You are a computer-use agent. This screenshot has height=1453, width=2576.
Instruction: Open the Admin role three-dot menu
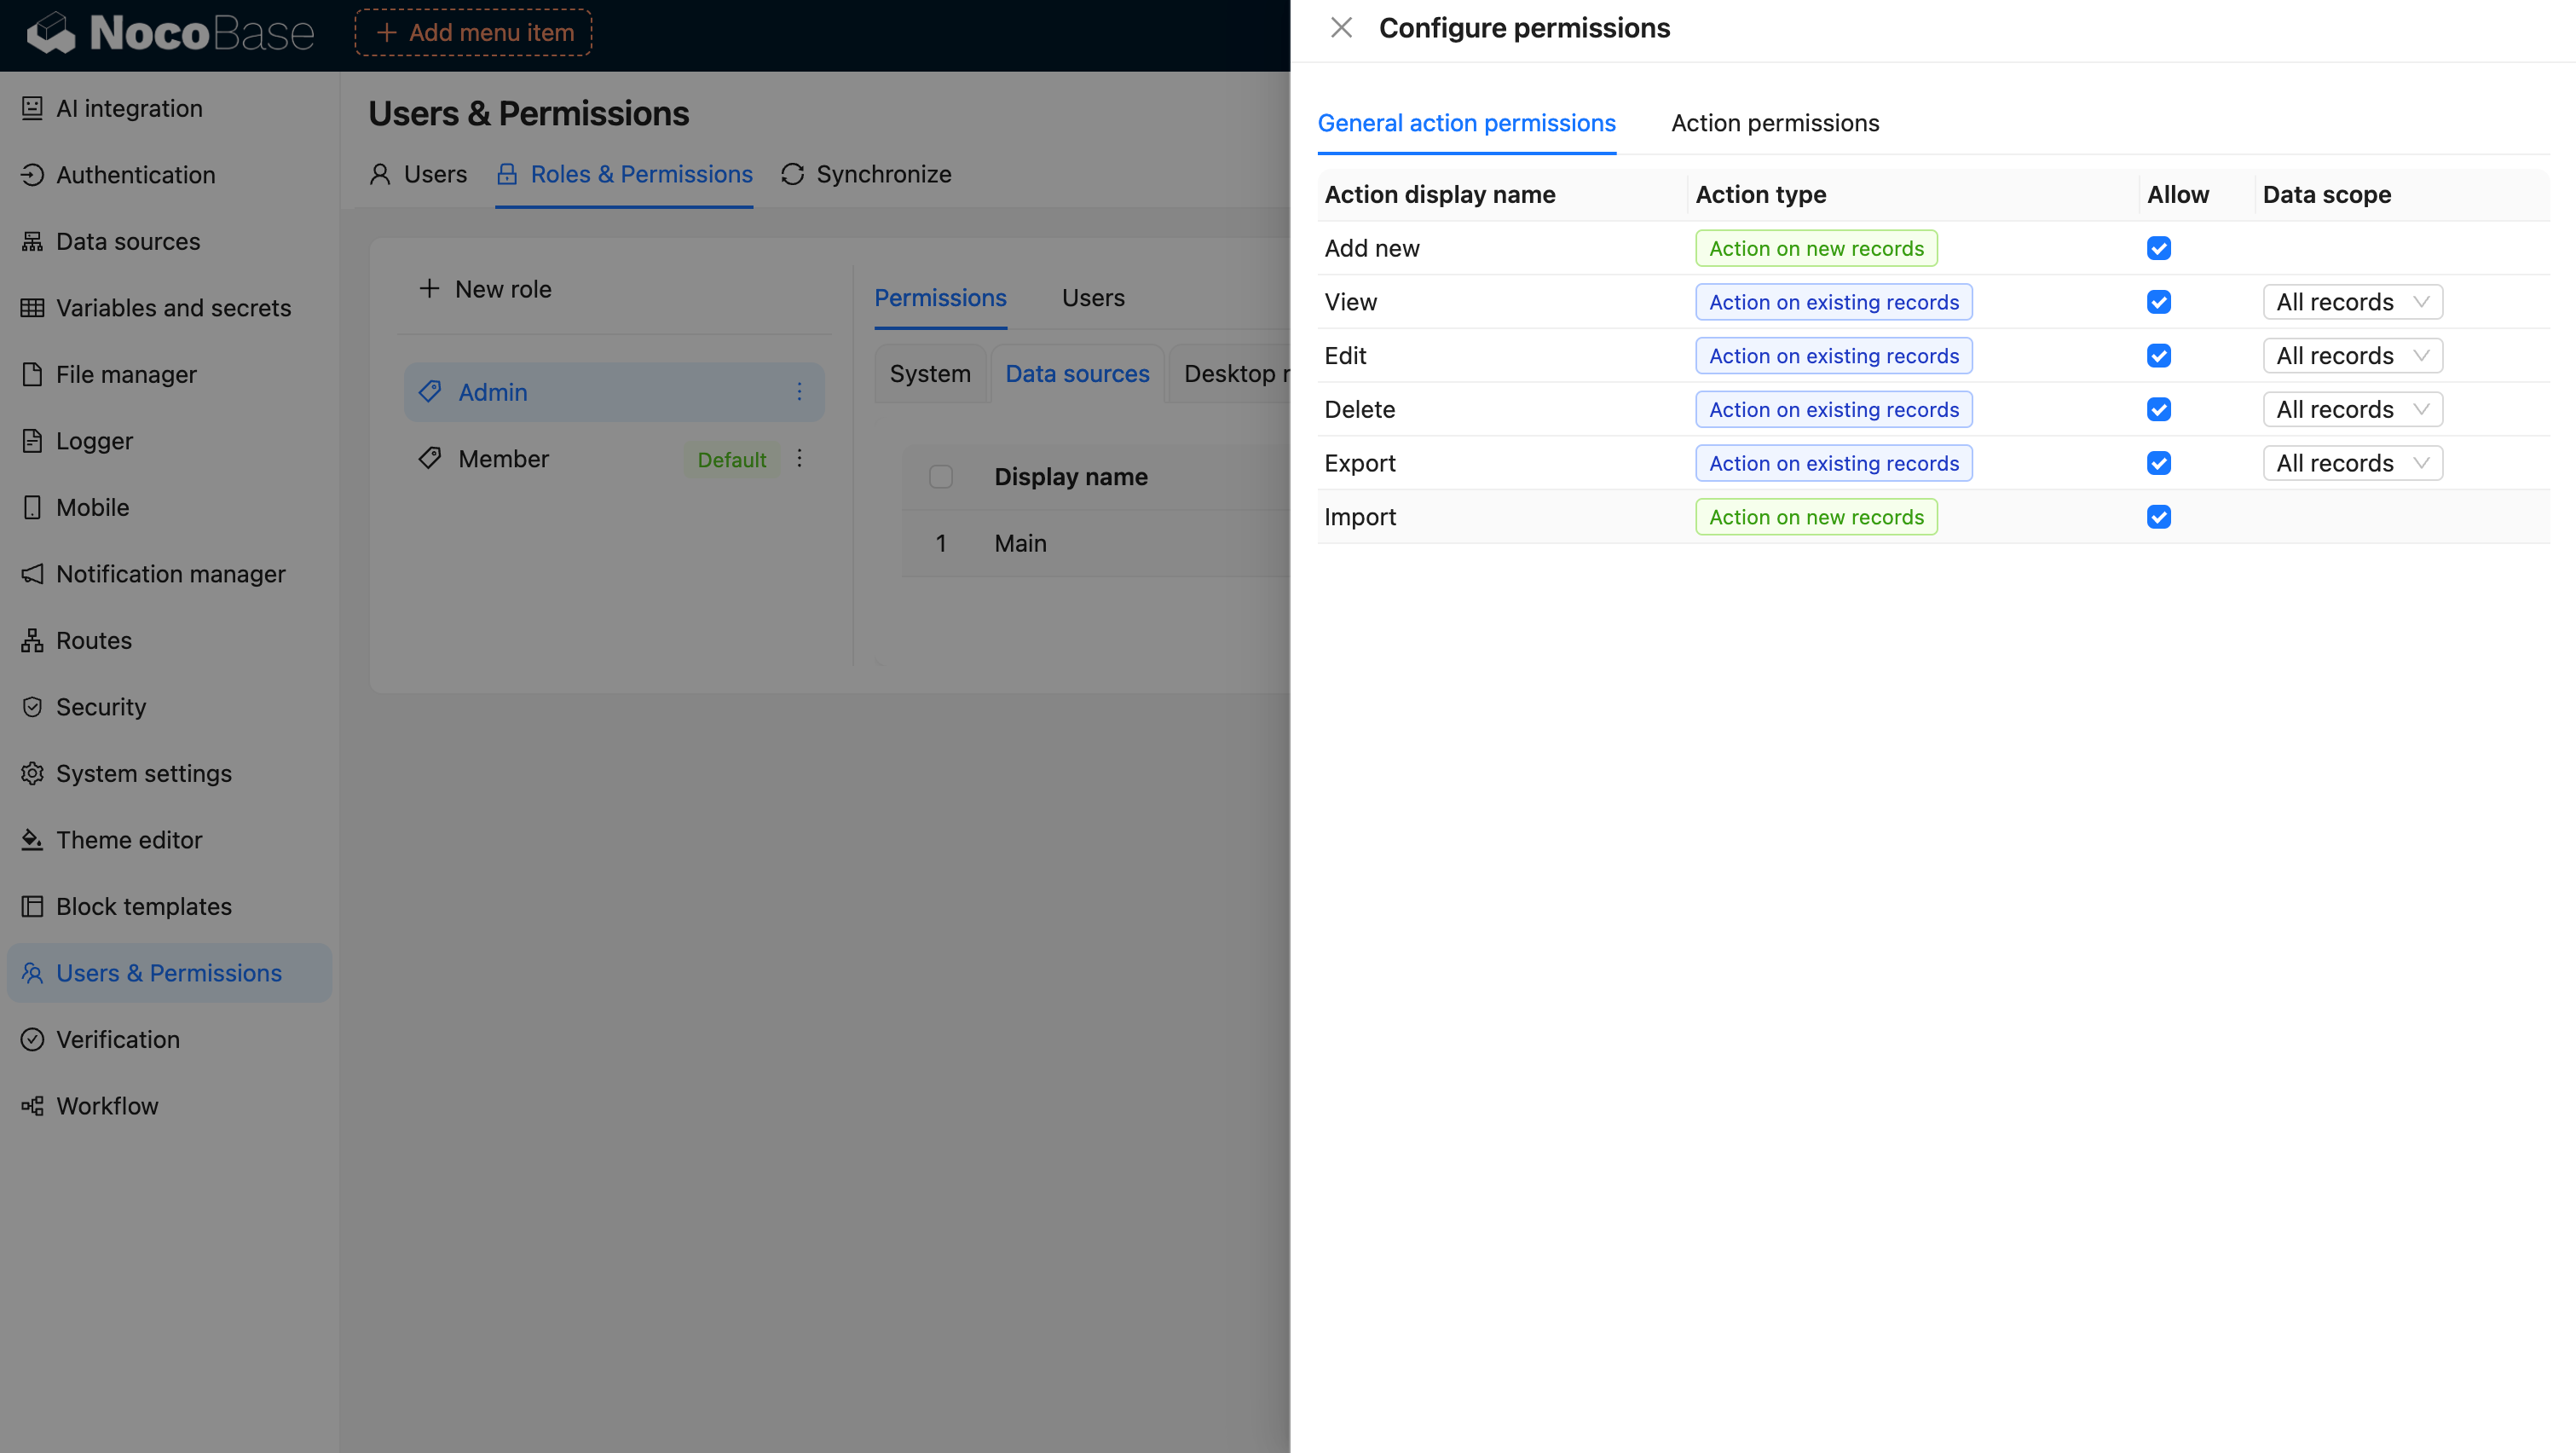(x=799, y=392)
